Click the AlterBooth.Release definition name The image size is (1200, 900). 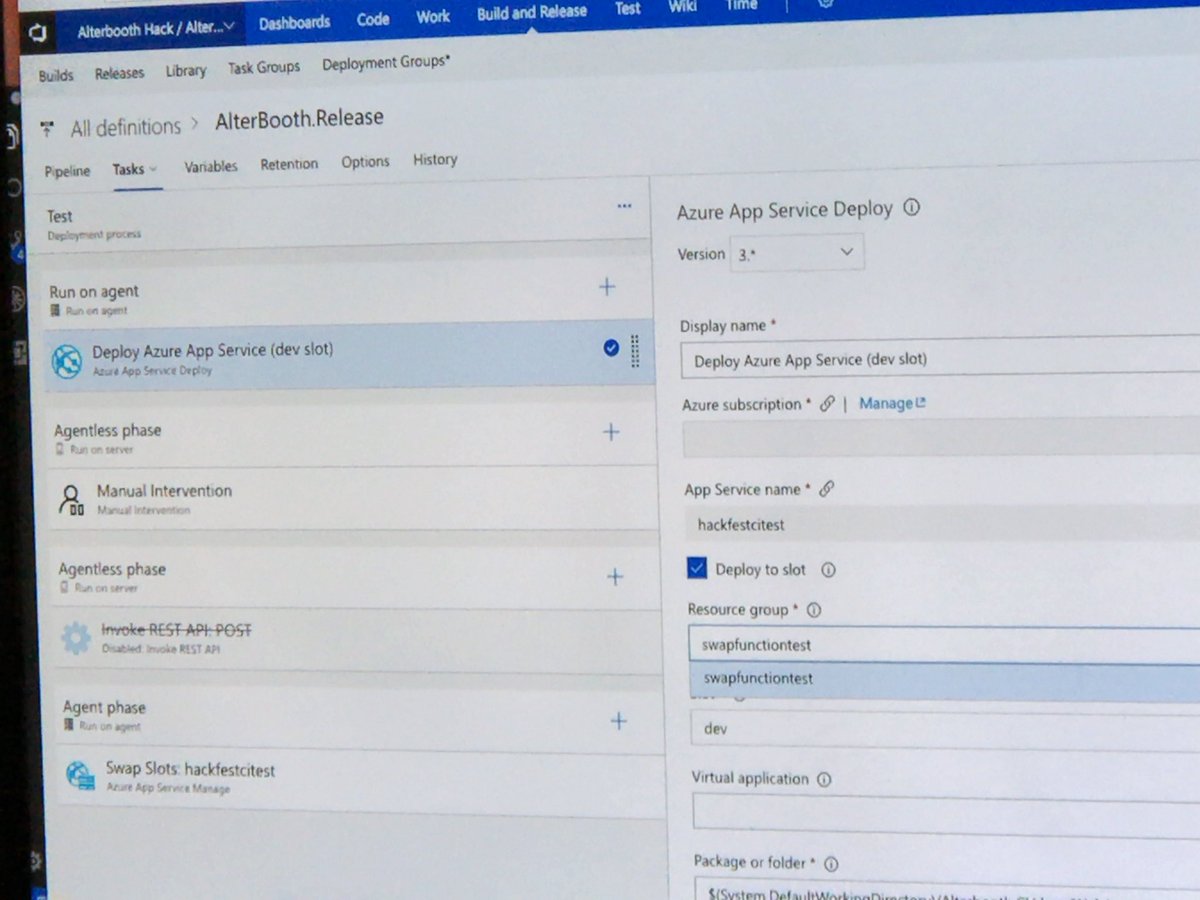point(299,118)
